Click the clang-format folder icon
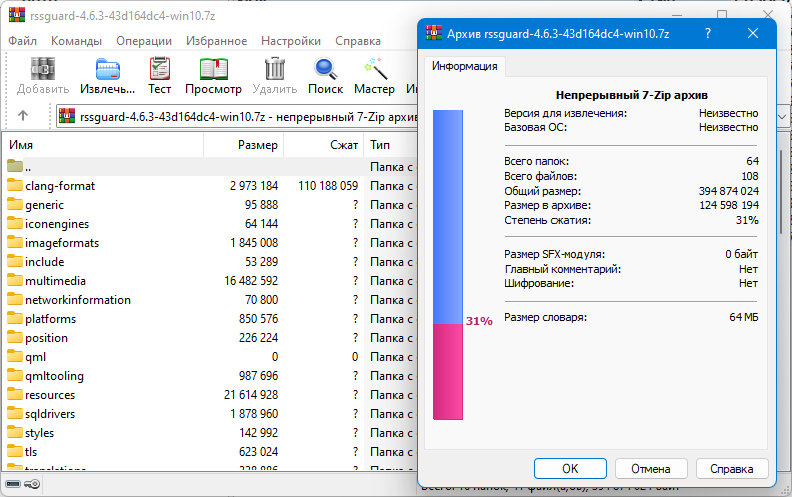Screen dimensions: 792x497 click(15, 185)
